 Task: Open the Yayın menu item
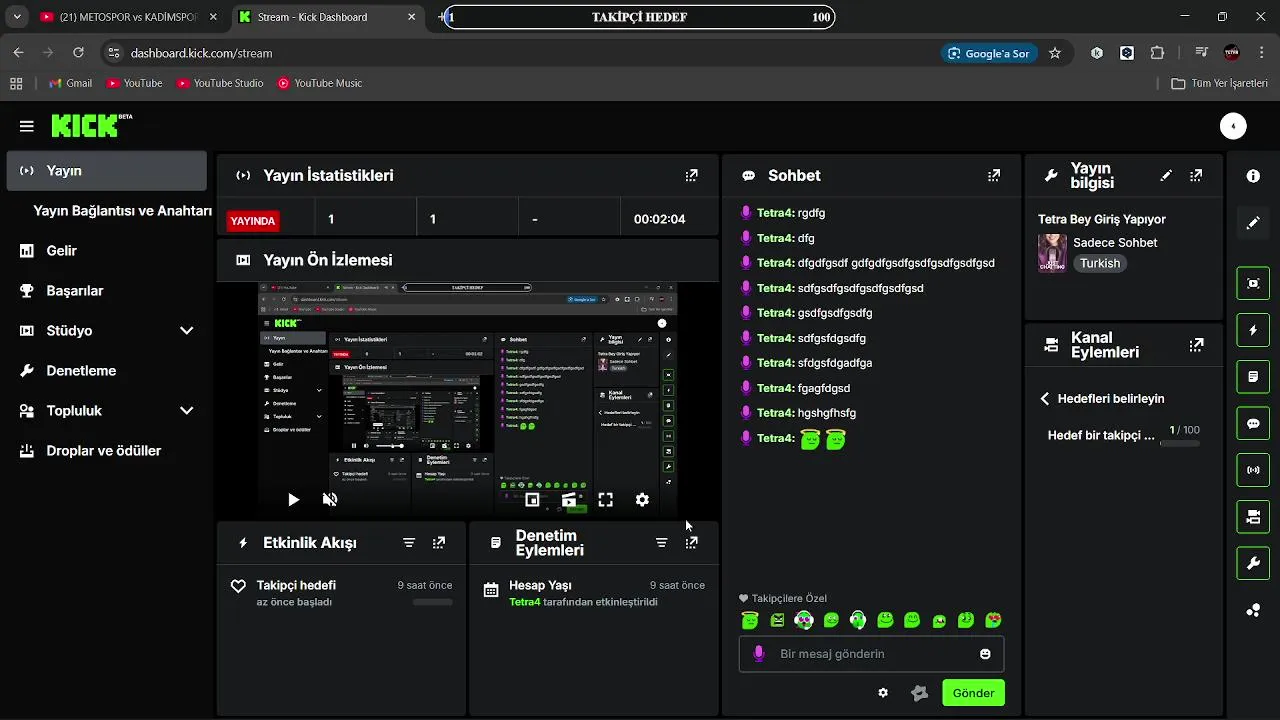[x=106, y=171]
